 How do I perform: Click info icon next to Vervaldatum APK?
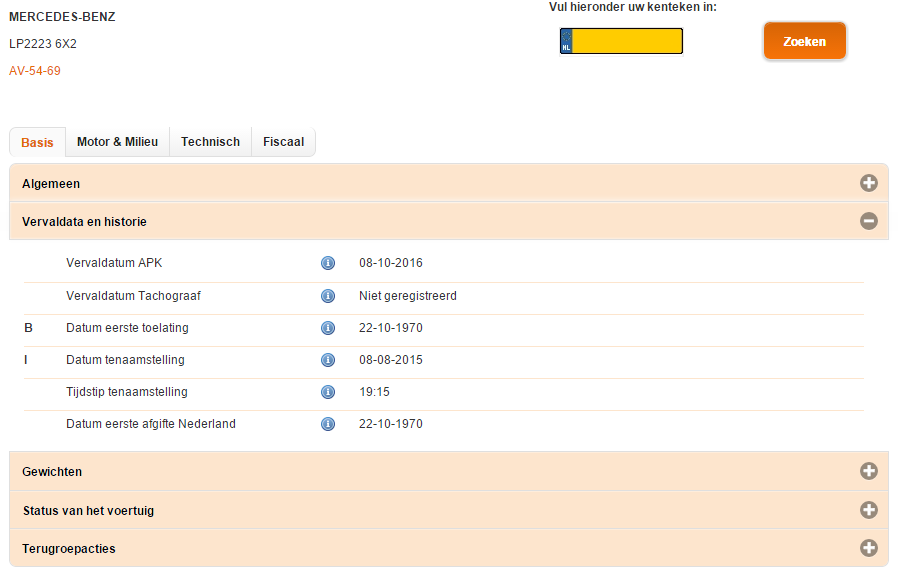(327, 263)
